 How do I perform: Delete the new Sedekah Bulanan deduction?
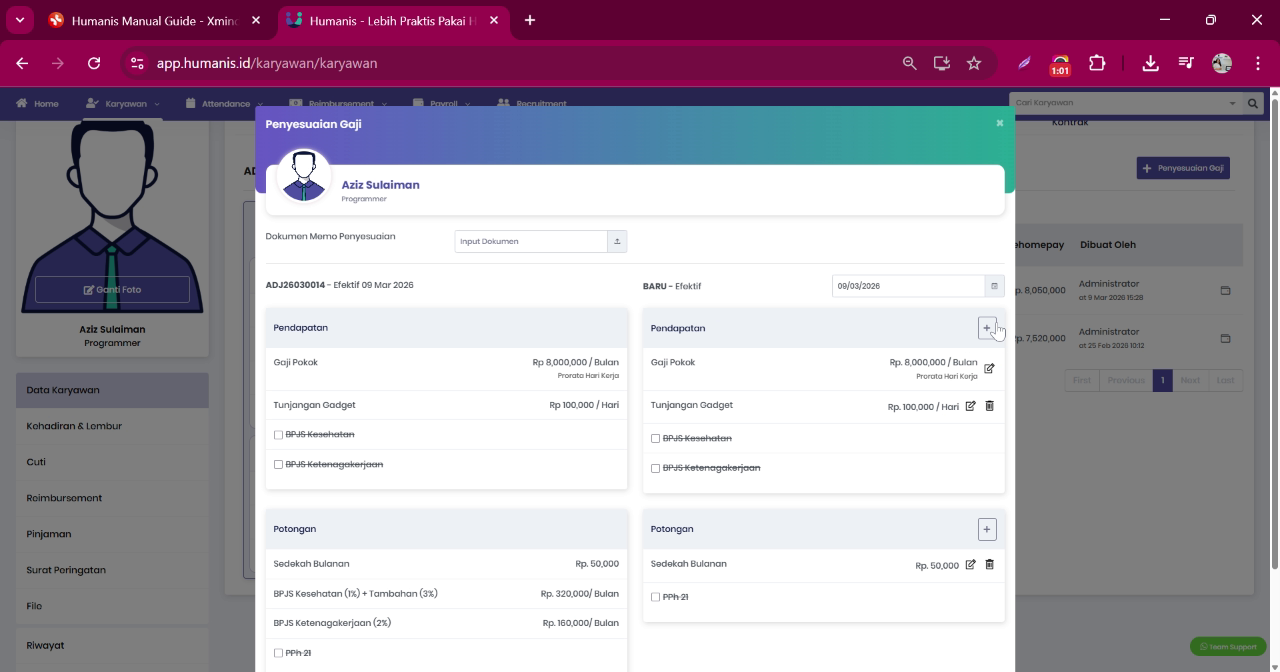click(990, 564)
